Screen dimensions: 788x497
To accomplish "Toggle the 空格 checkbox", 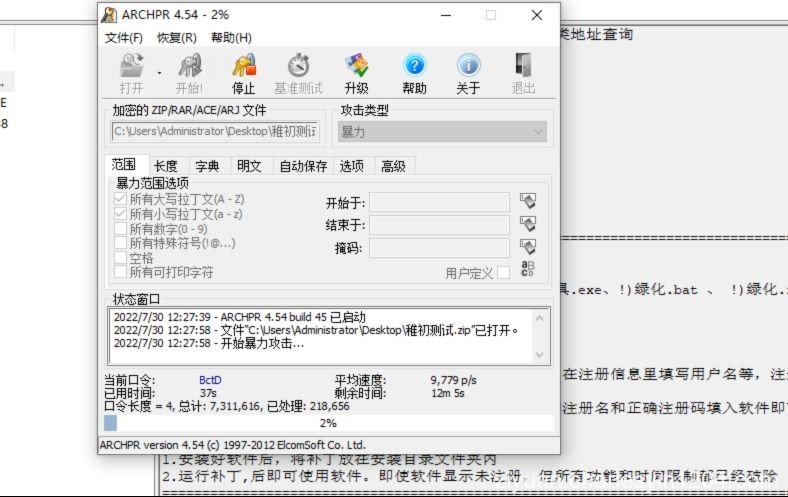I will [120, 258].
